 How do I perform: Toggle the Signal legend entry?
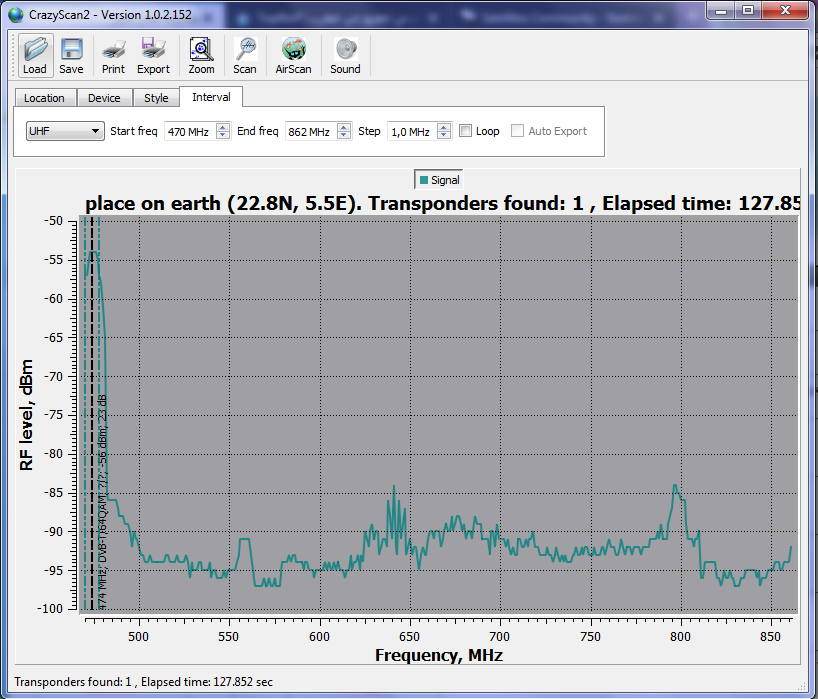click(x=439, y=180)
